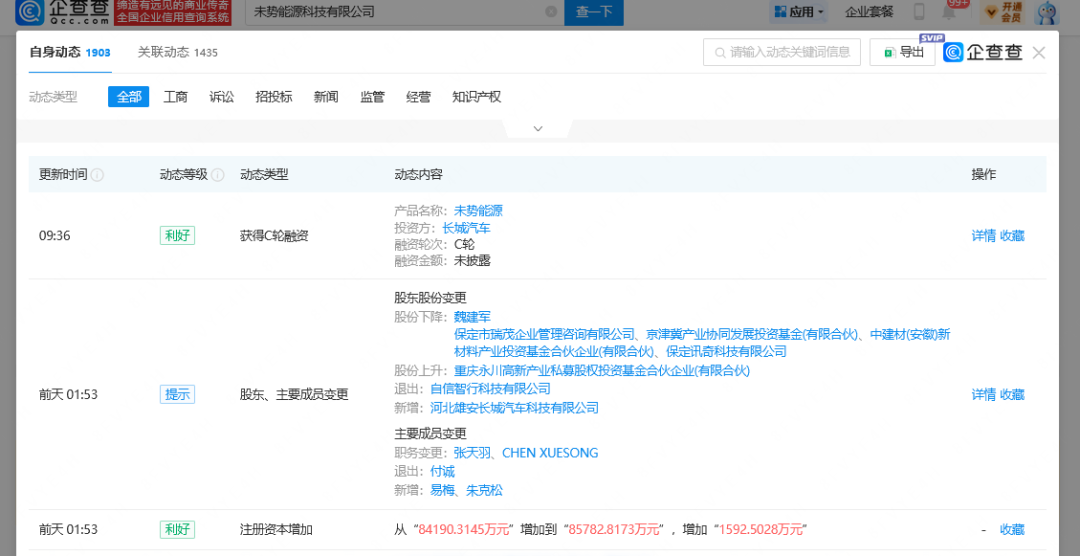Open 重庆永川高新产业私募股权投资基金 link
1080x556 pixels.
(601, 371)
